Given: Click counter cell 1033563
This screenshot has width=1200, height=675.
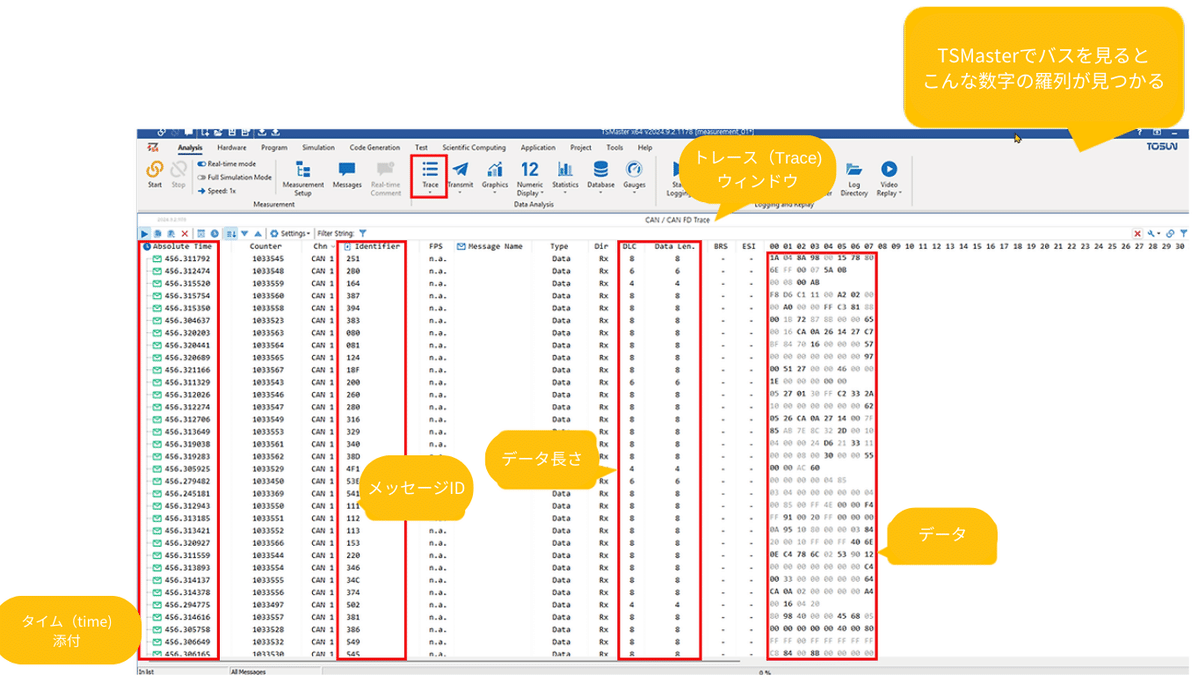Looking at the screenshot, I should (x=268, y=333).
